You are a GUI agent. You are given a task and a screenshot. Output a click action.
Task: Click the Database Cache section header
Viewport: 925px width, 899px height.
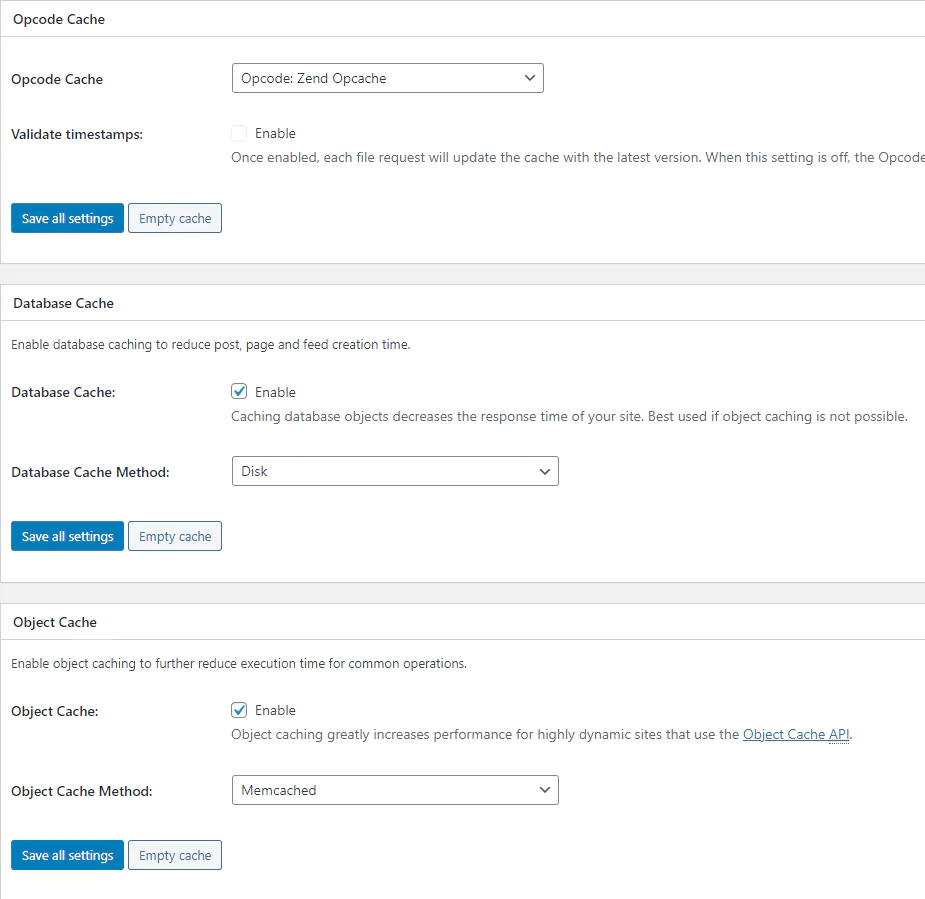tap(63, 303)
